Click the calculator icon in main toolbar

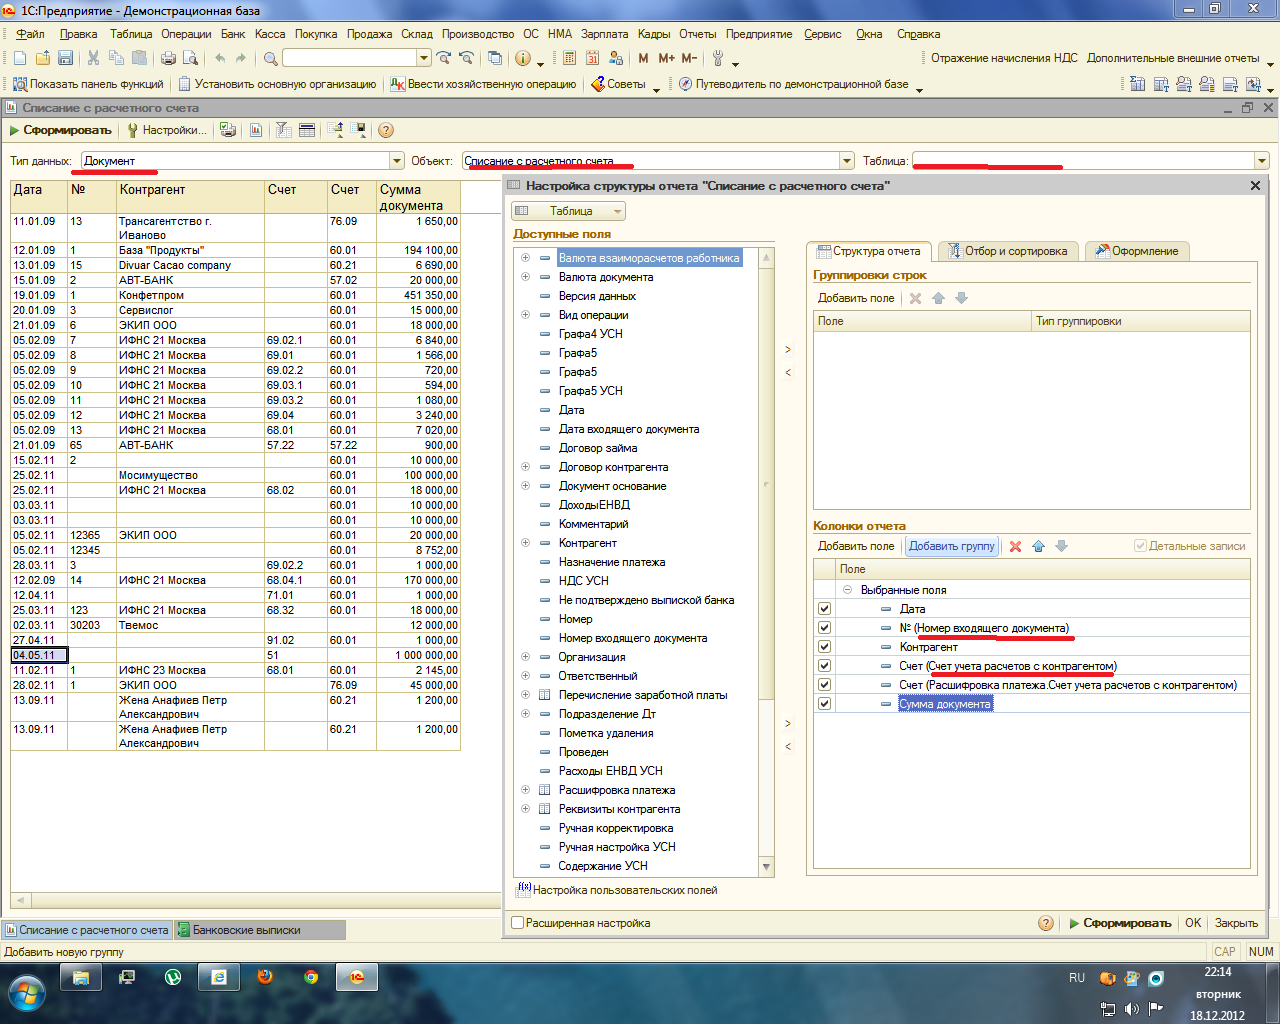569,58
